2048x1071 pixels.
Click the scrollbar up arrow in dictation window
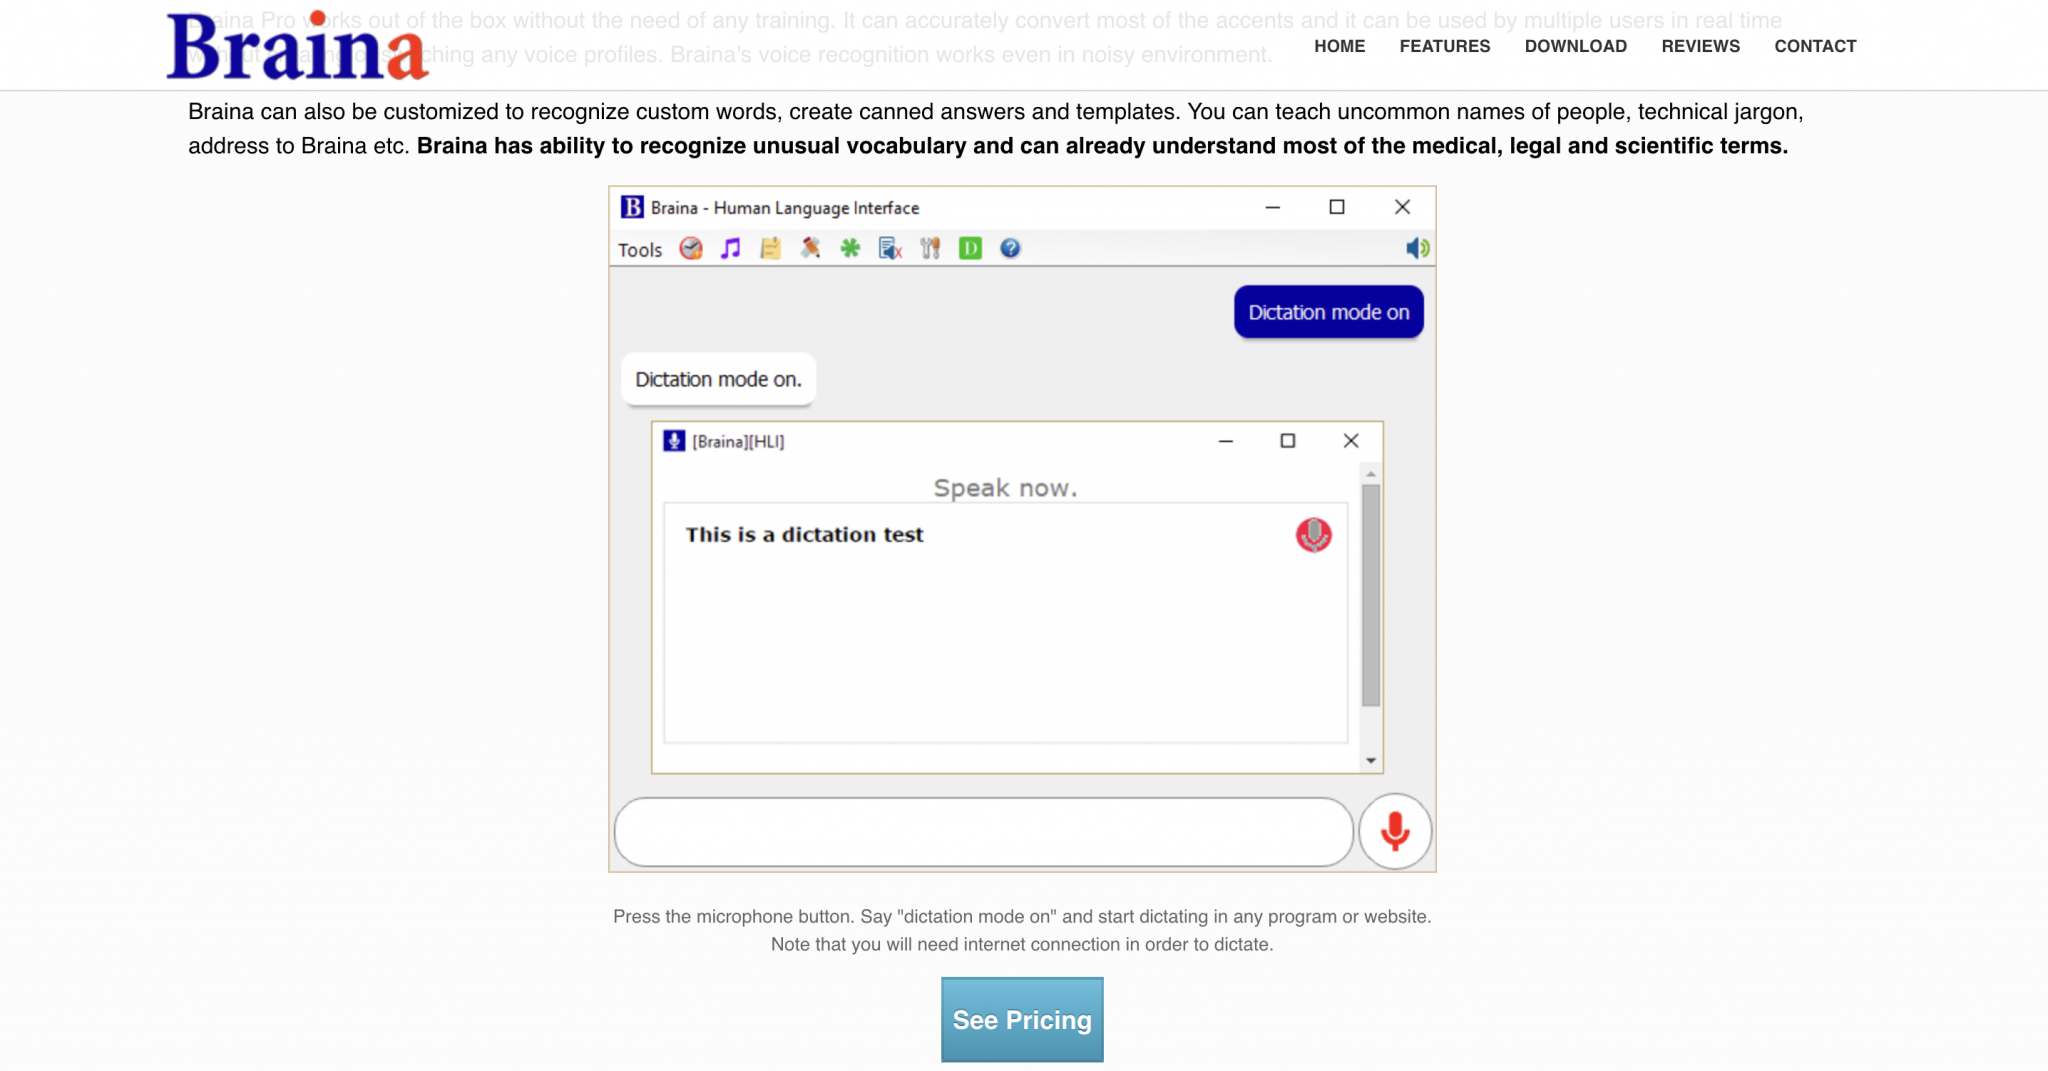(x=1370, y=474)
